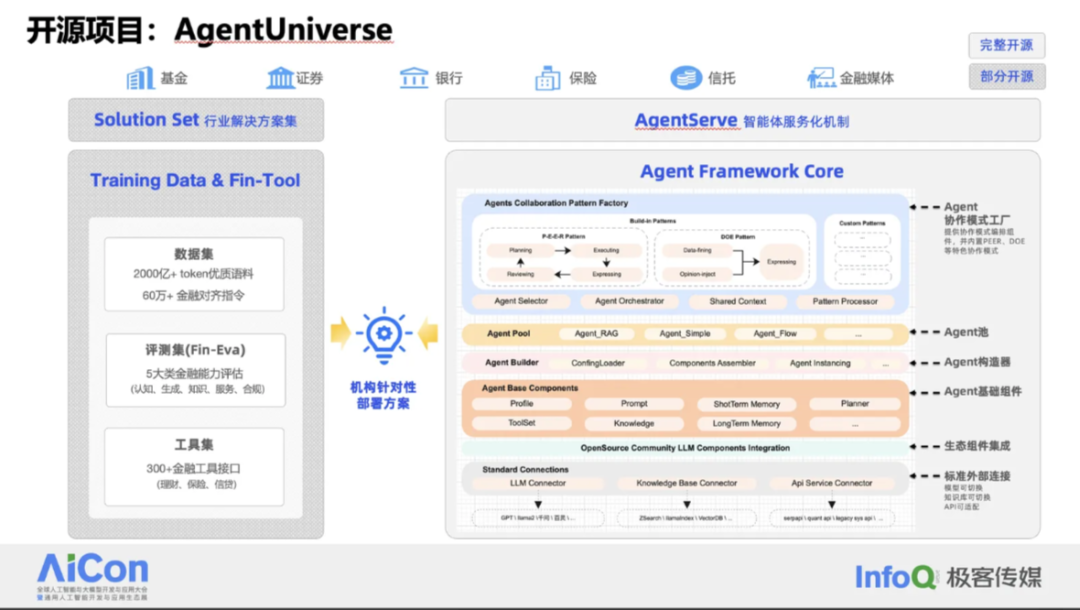Click the 基金 (fund) building icon
Viewport: 1080px width, 610px height.
141,78
